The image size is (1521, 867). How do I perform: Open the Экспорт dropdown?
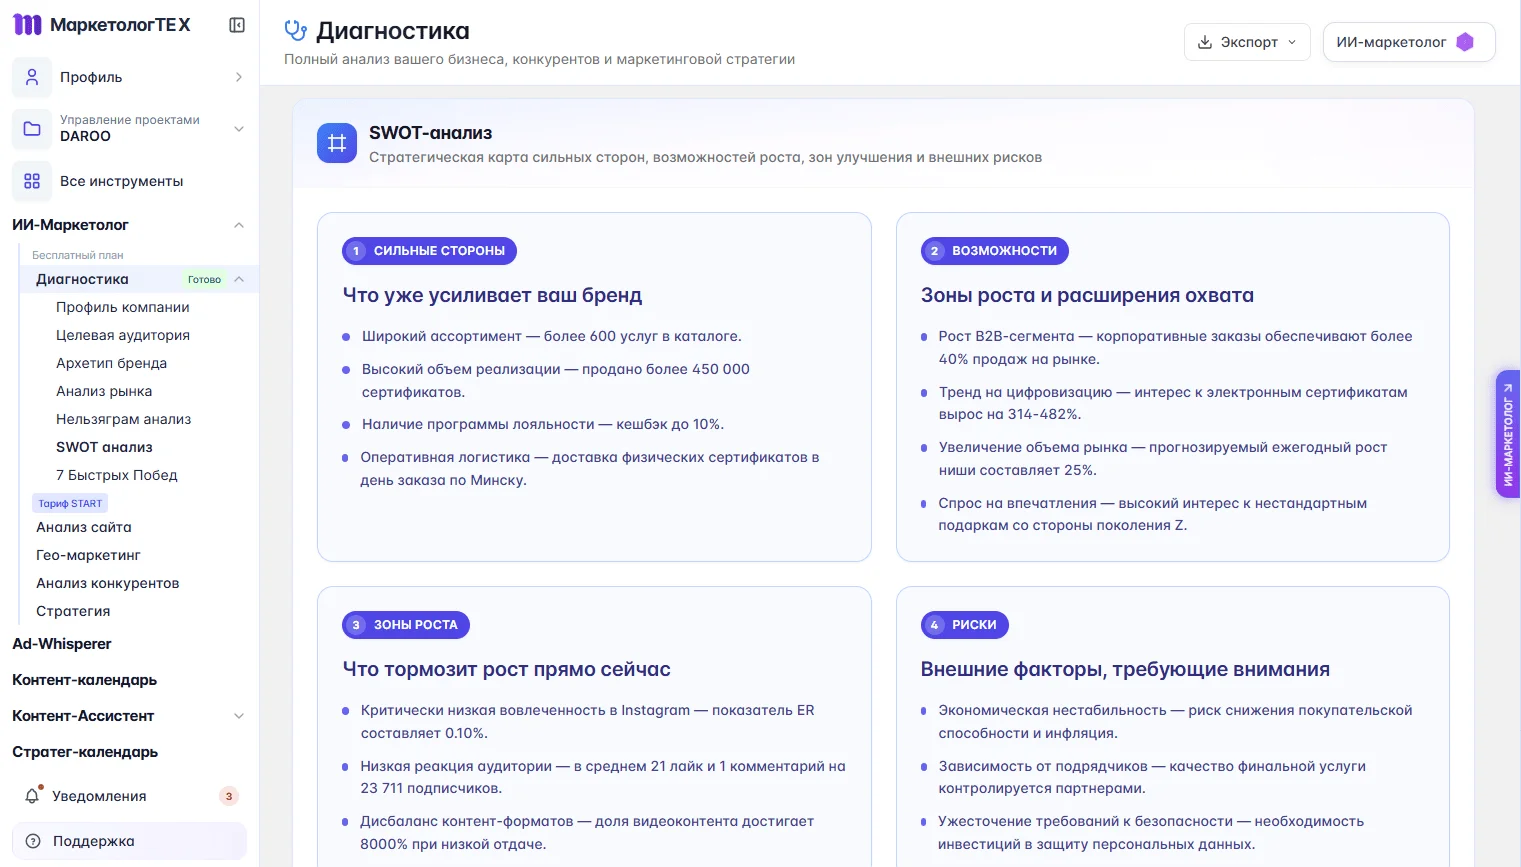coord(1246,42)
